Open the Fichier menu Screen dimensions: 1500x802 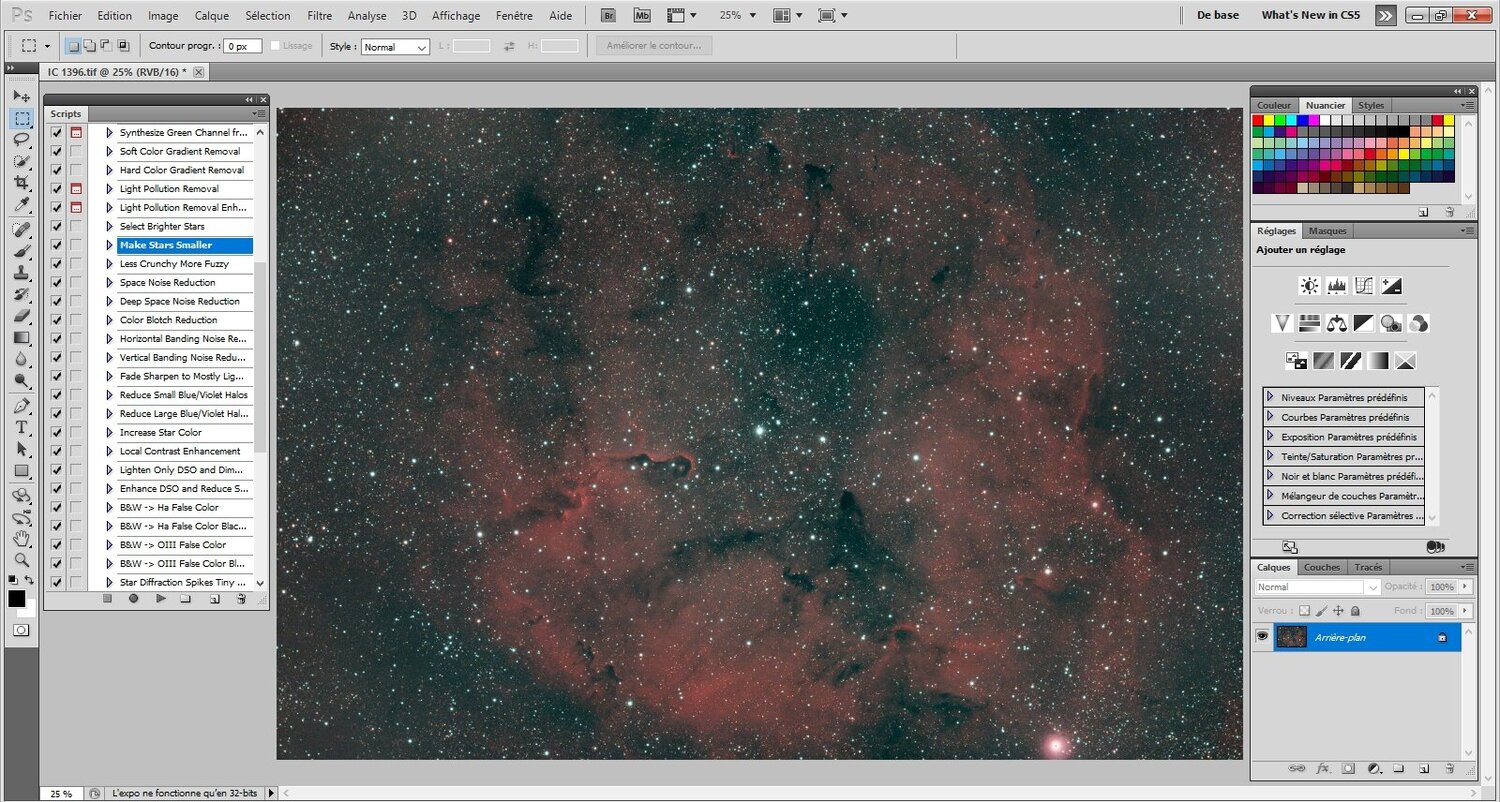tap(66, 15)
